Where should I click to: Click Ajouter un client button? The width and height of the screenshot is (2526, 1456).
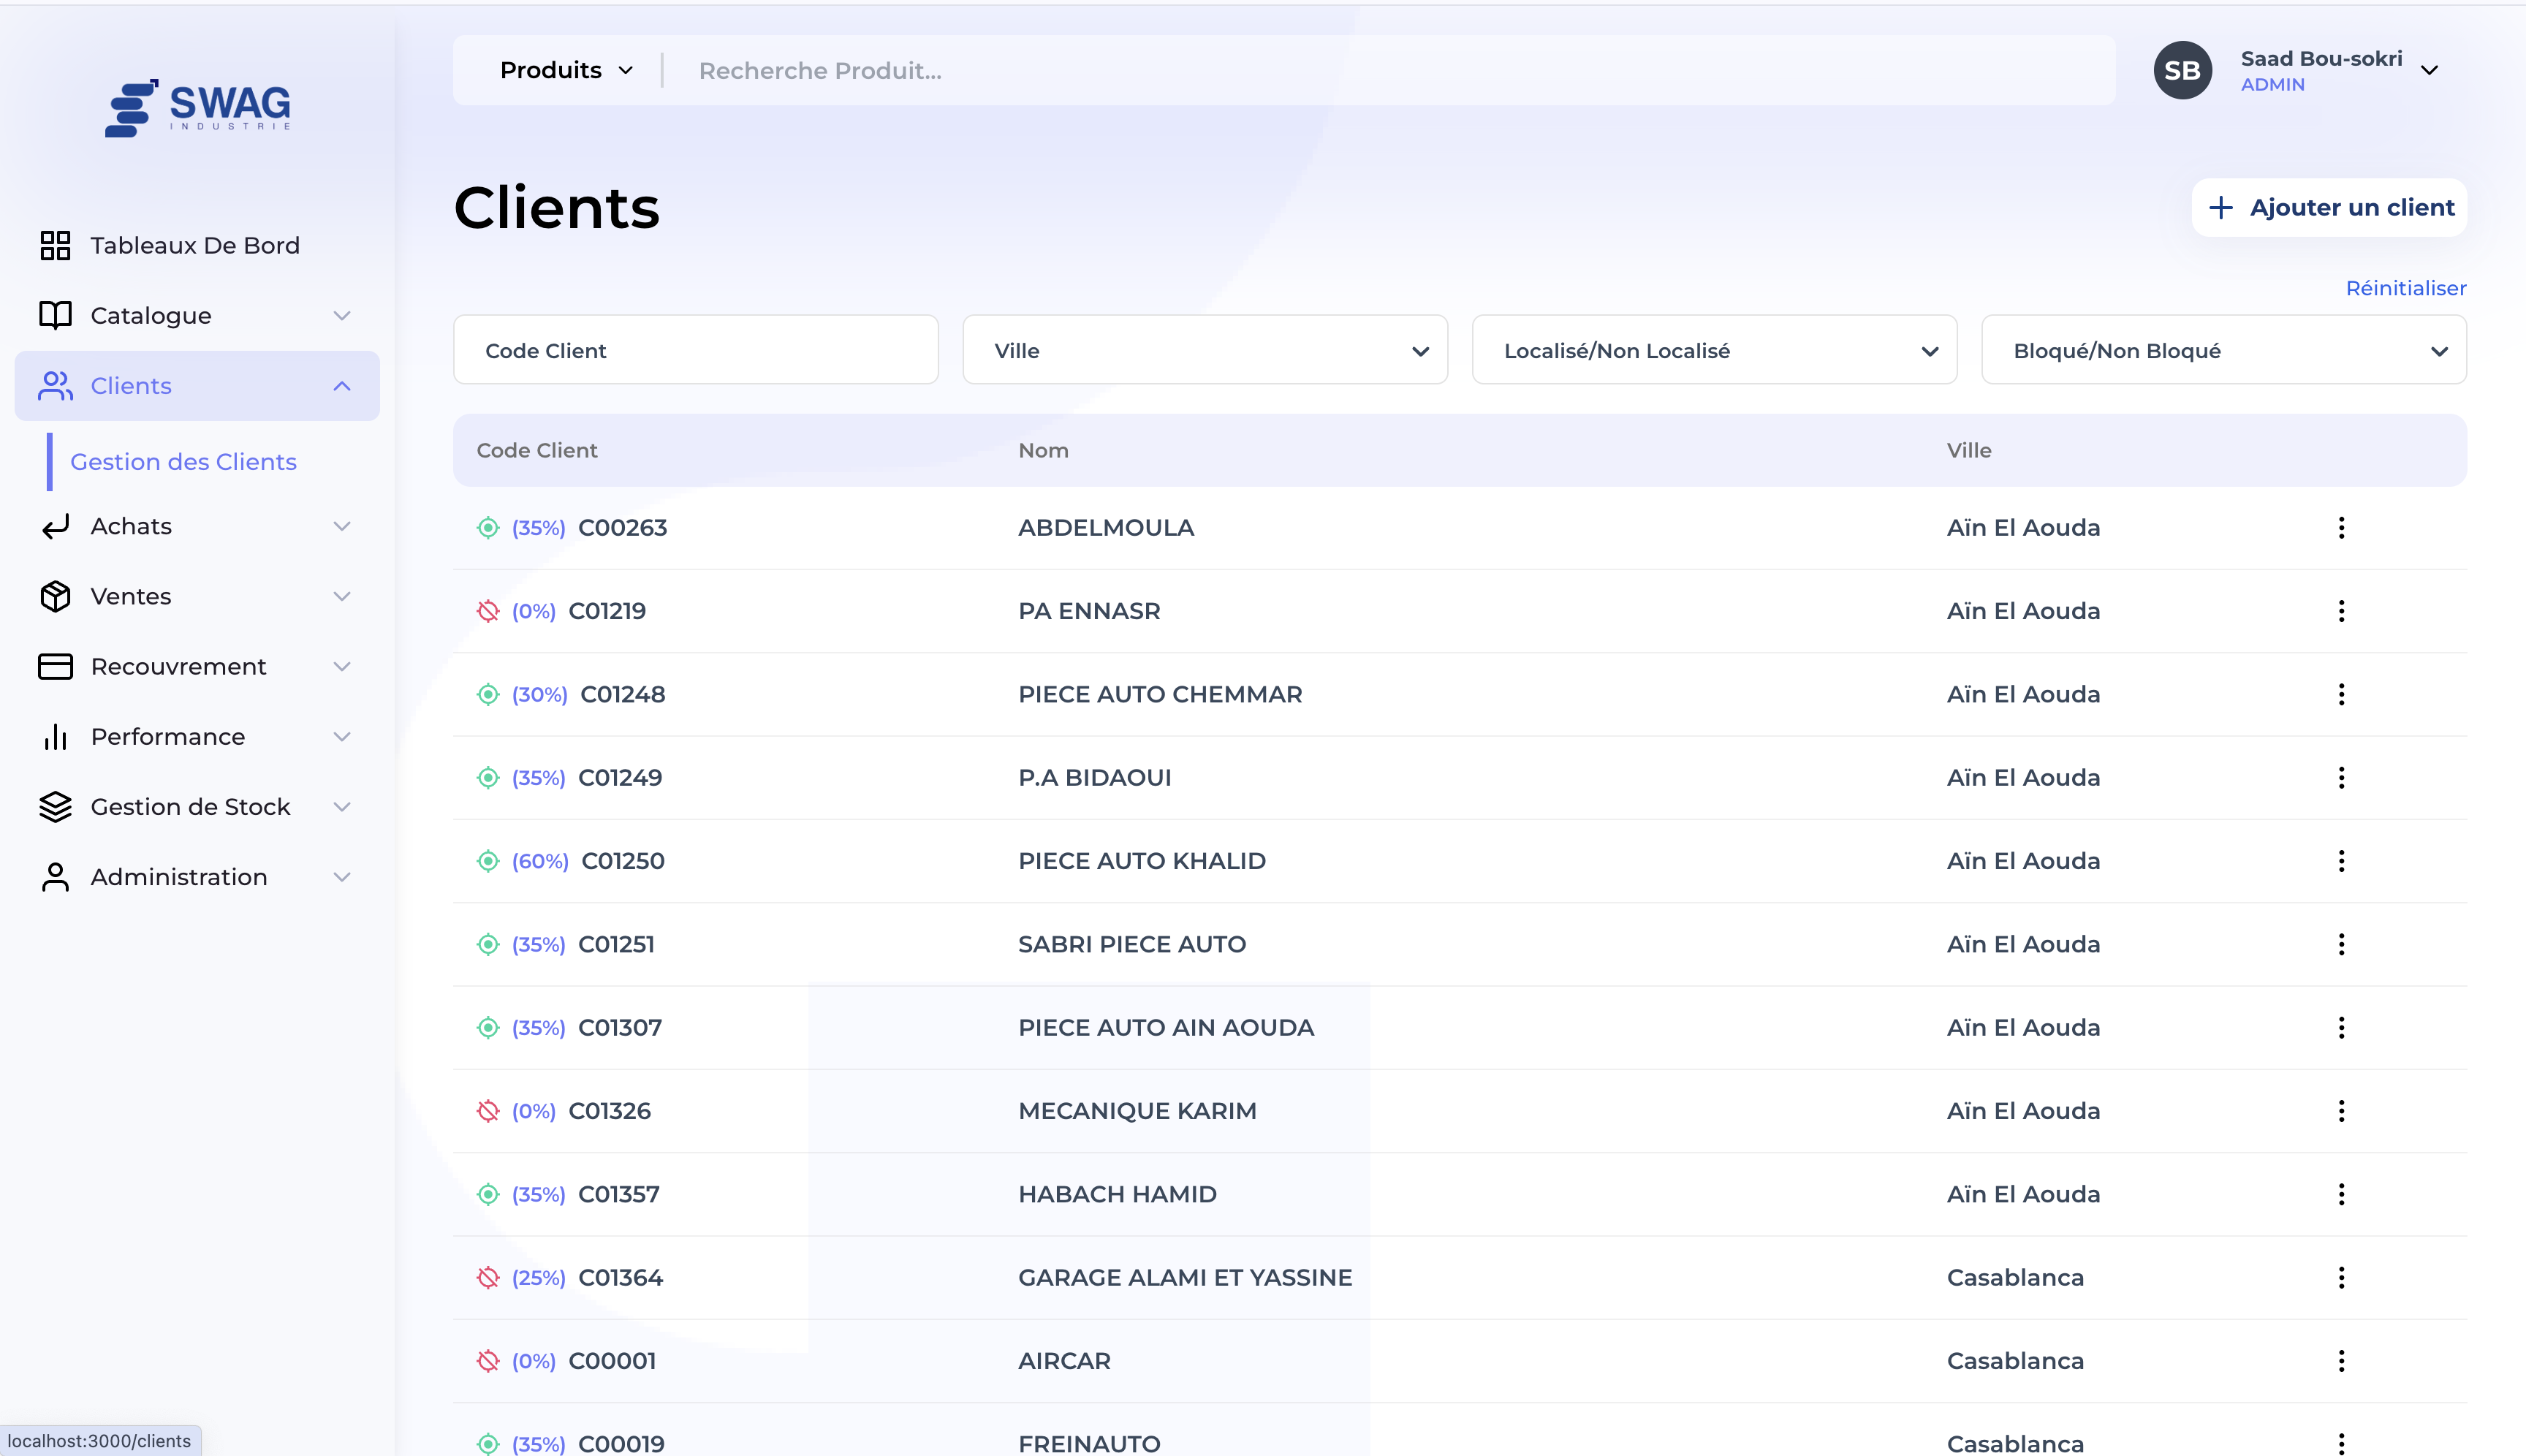[2329, 208]
